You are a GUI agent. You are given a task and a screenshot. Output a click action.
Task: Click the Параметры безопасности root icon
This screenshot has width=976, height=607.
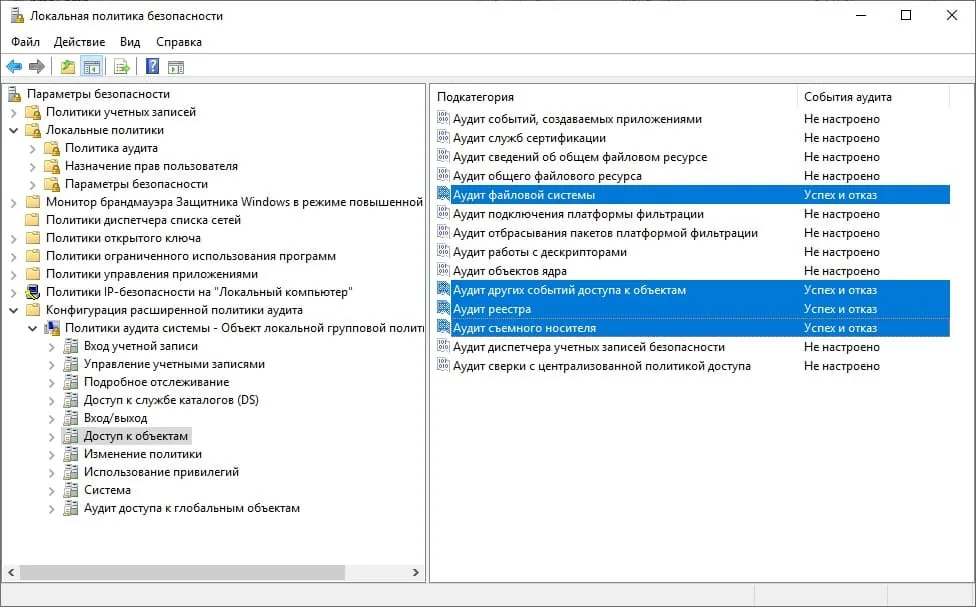coord(13,95)
